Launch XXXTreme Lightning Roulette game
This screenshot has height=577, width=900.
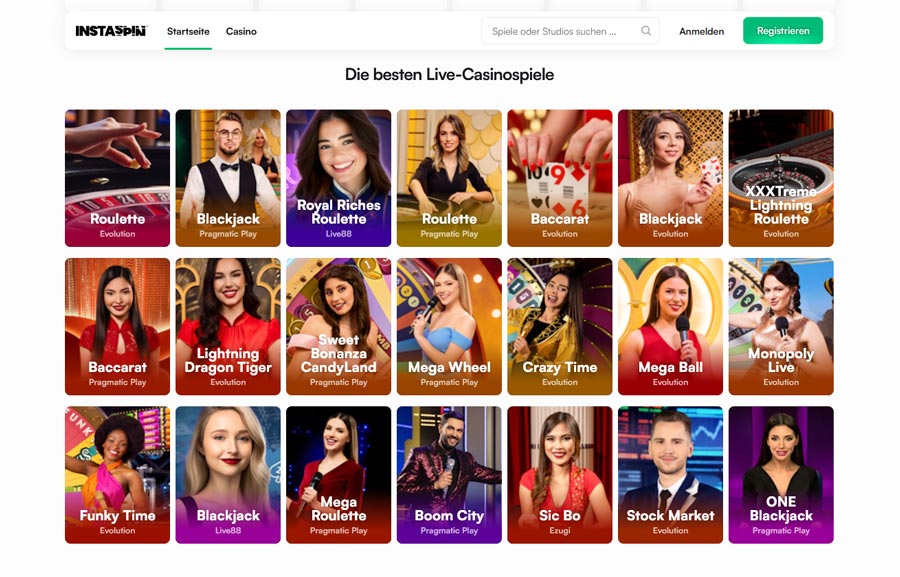(781, 178)
